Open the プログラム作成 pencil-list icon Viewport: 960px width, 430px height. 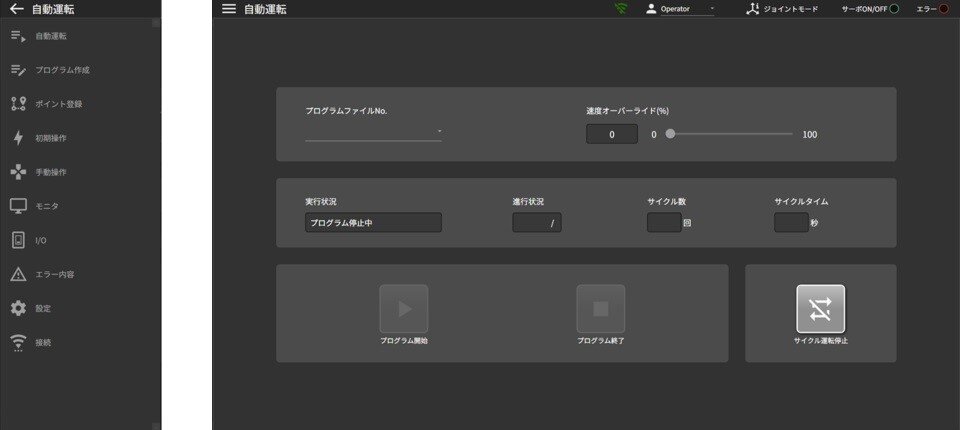(x=18, y=70)
